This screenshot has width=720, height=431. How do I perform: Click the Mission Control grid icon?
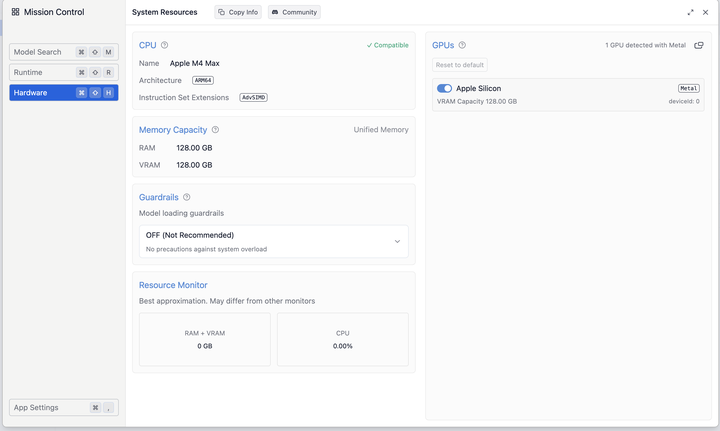point(15,12)
